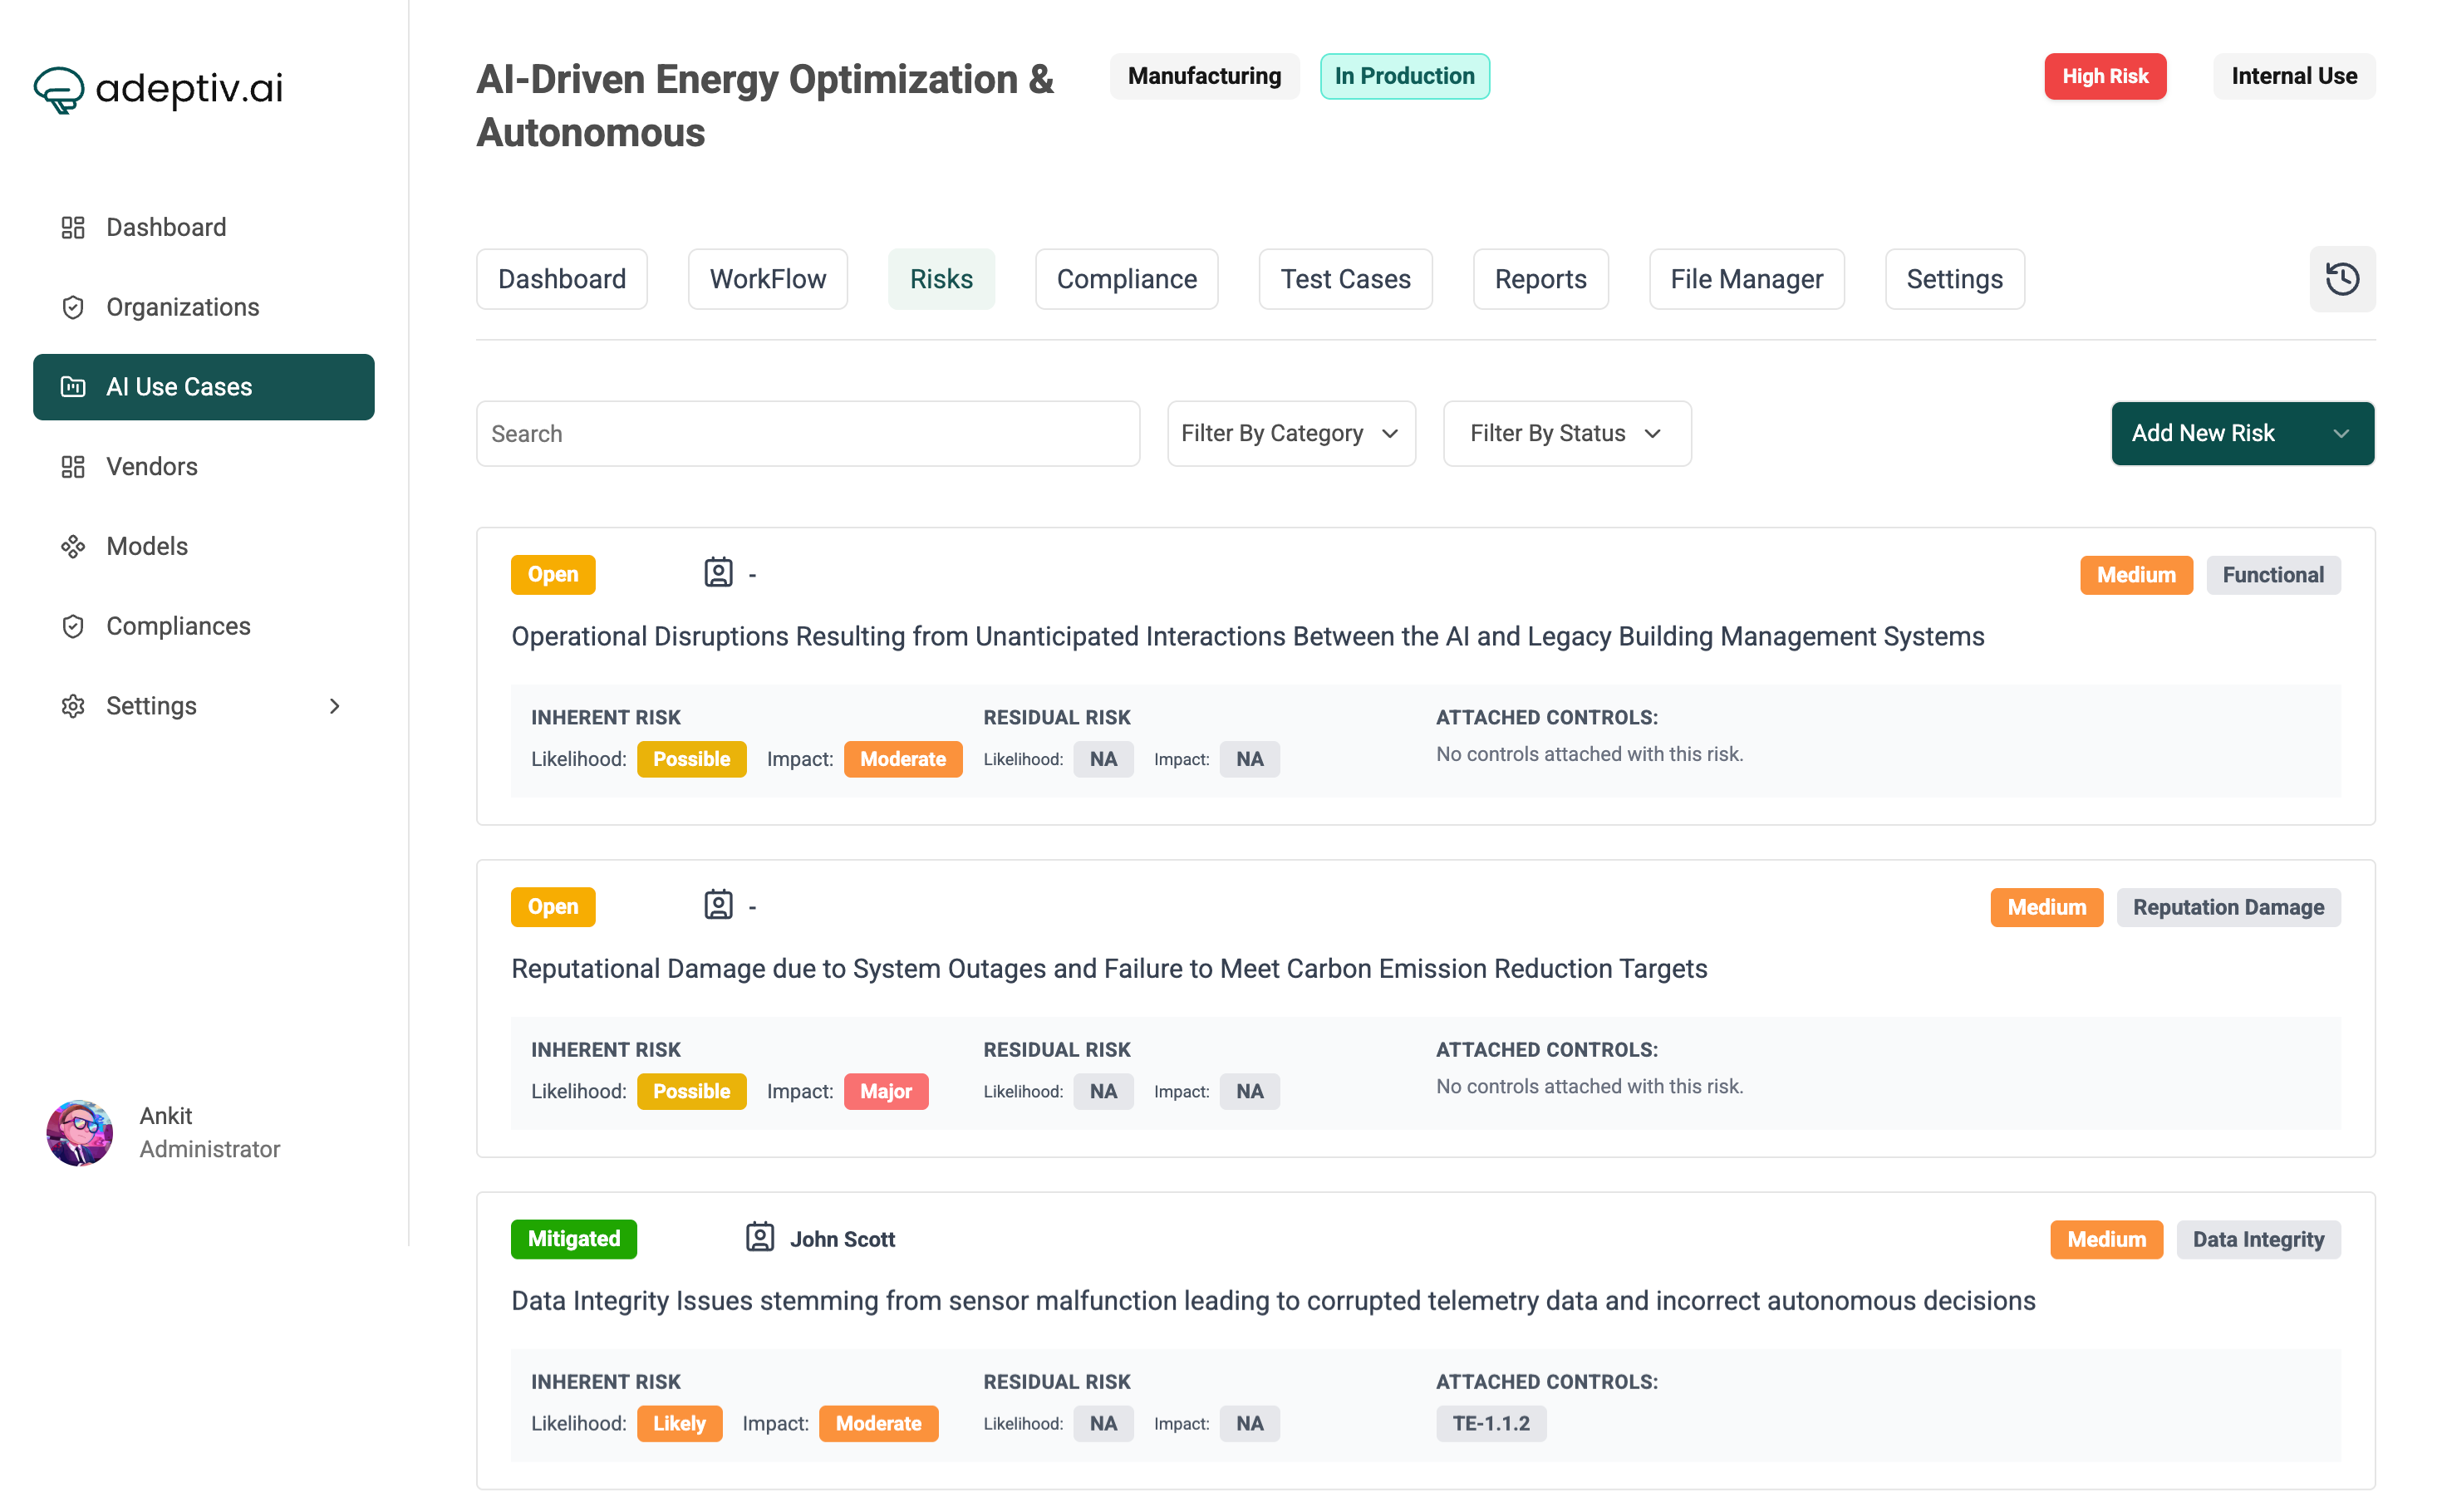Image resolution: width=2437 pixels, height=1512 pixels.
Task: Open the TE-1.1.2 attached control
Action: pos(1491,1423)
